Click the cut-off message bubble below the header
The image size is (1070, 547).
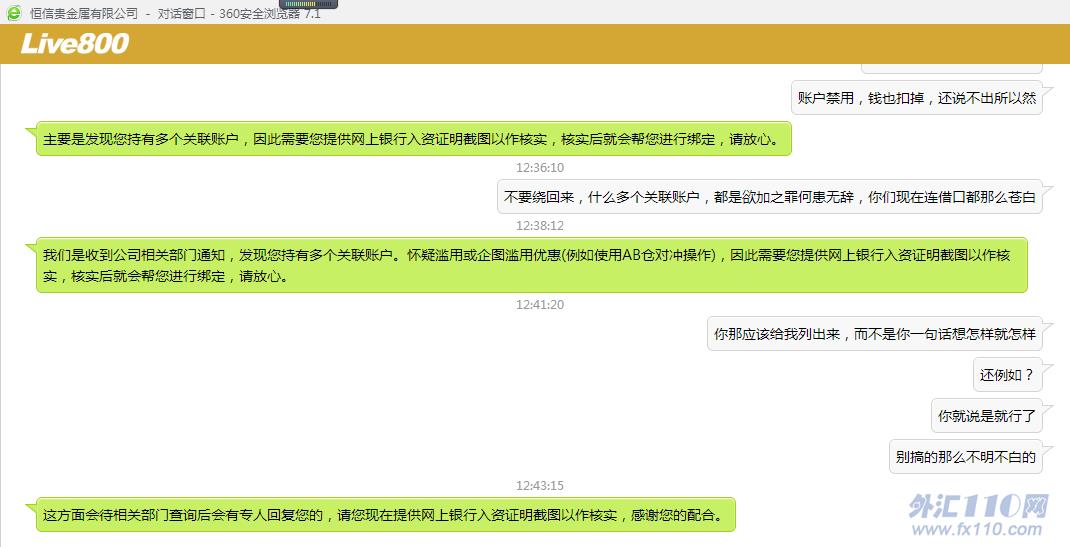[950, 68]
